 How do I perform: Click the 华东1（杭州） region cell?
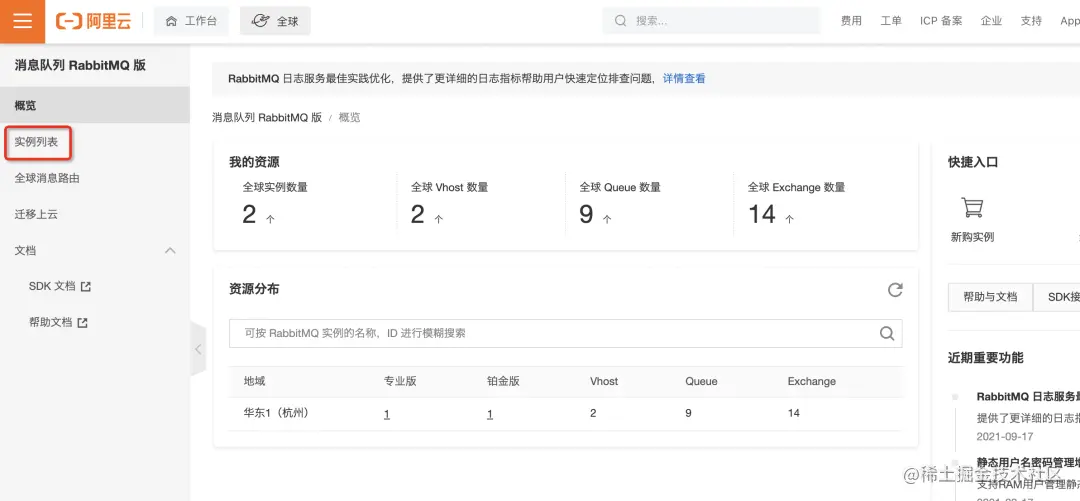[276, 413]
